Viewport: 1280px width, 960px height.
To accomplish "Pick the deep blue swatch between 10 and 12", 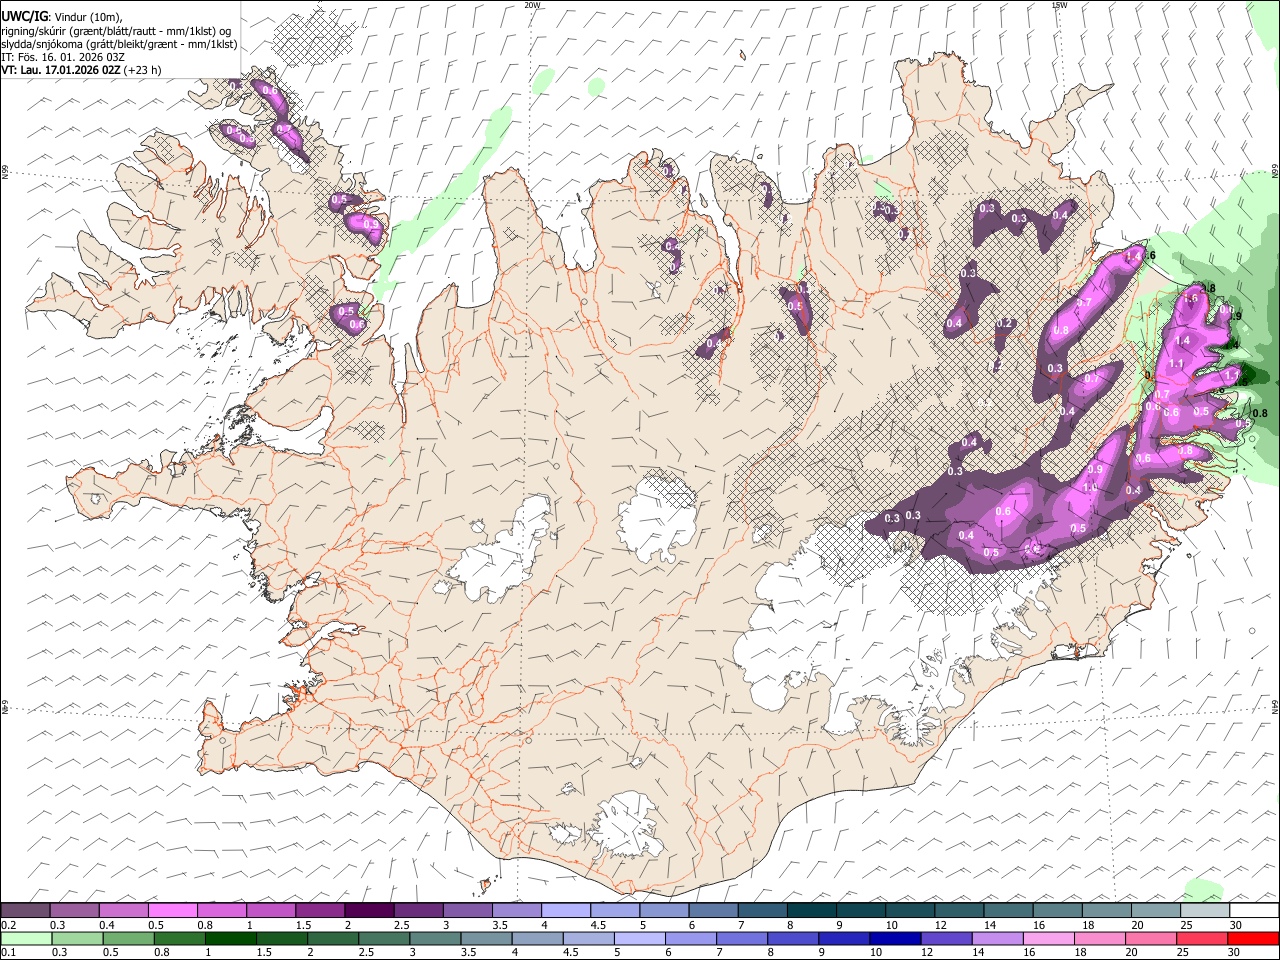I will (895, 938).
